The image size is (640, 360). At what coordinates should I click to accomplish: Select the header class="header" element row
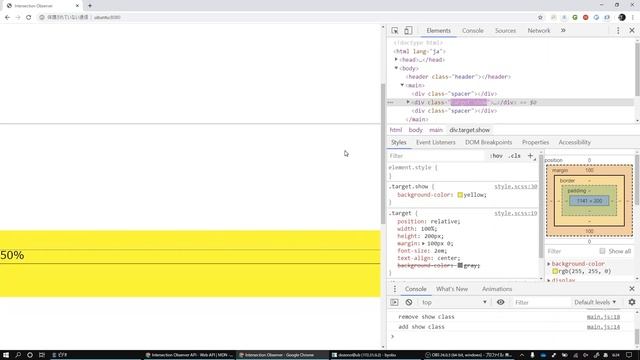458,77
